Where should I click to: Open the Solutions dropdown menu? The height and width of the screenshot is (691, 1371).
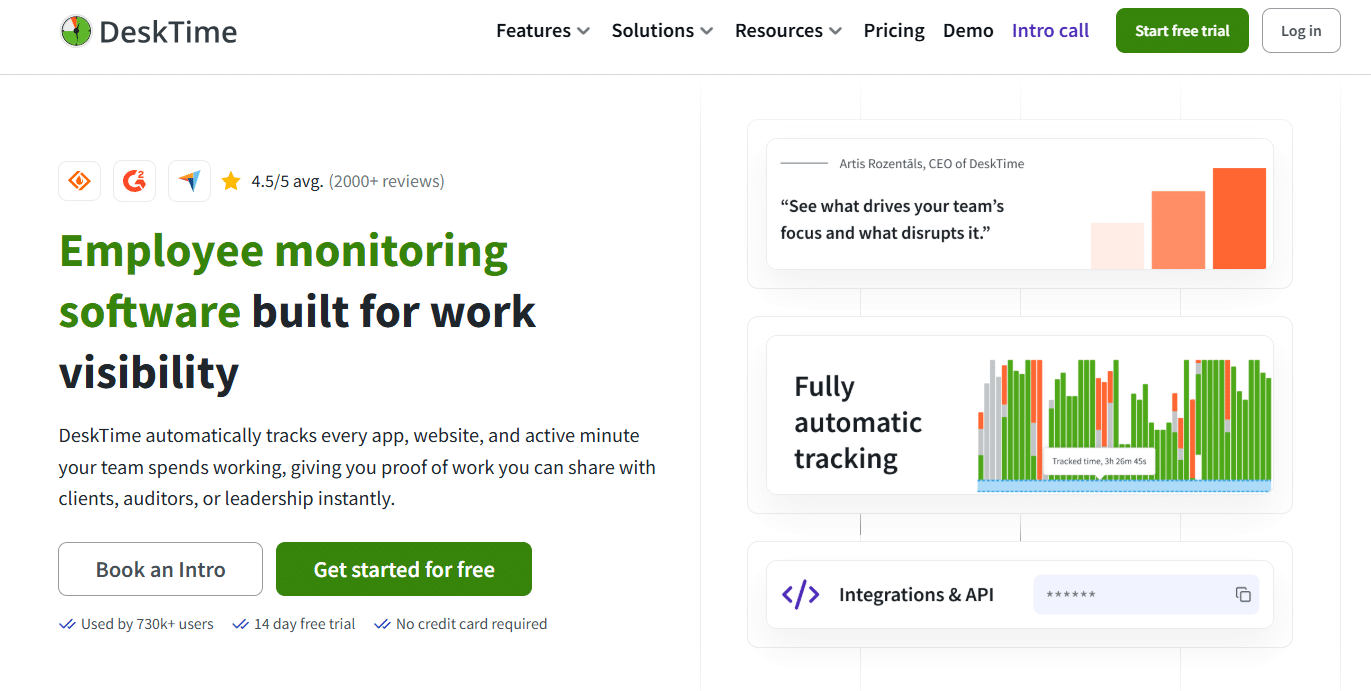[662, 31]
